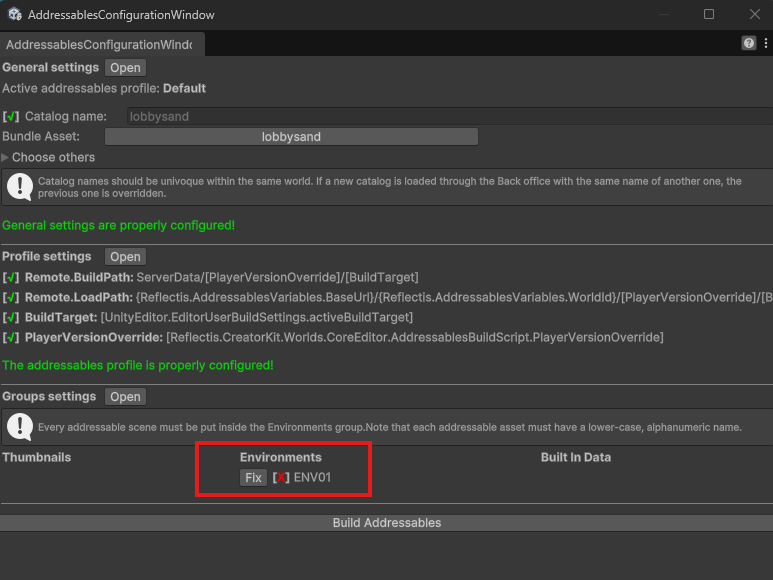This screenshot has width=773, height=580.
Task: Open General settings
Action: pyautogui.click(x=125, y=68)
